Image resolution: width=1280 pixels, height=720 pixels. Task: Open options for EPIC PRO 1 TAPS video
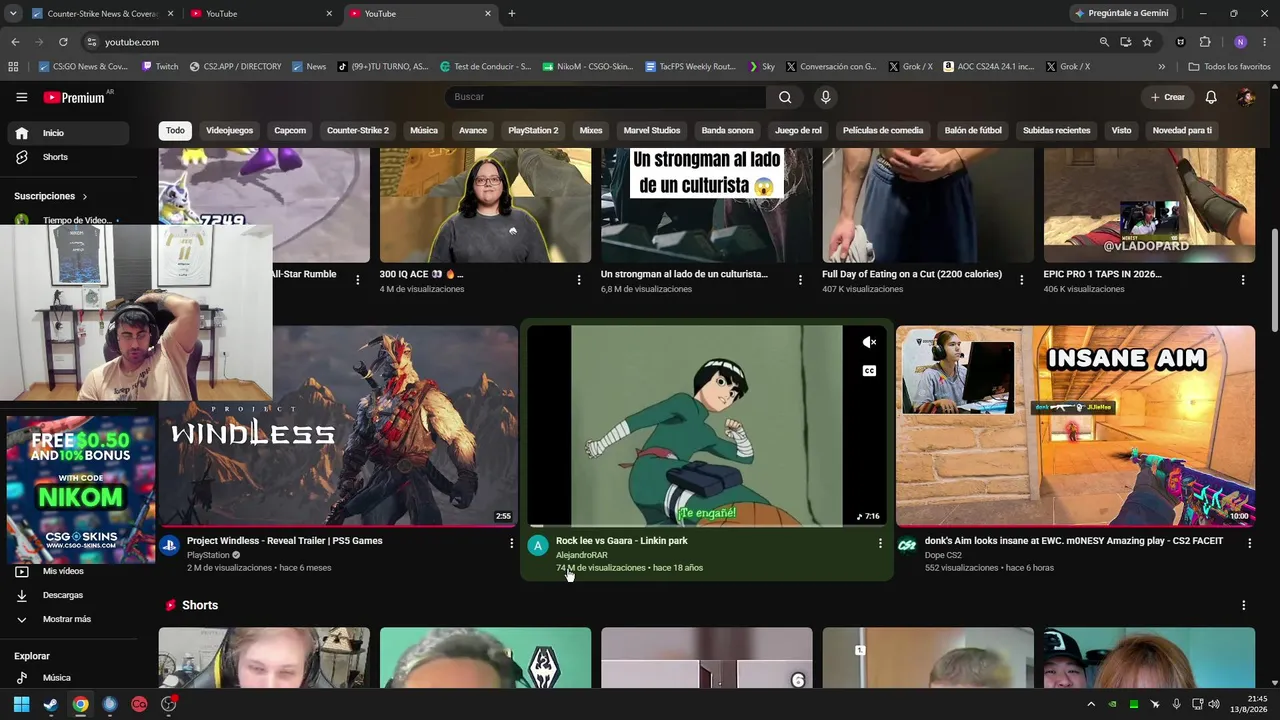click(x=1243, y=280)
